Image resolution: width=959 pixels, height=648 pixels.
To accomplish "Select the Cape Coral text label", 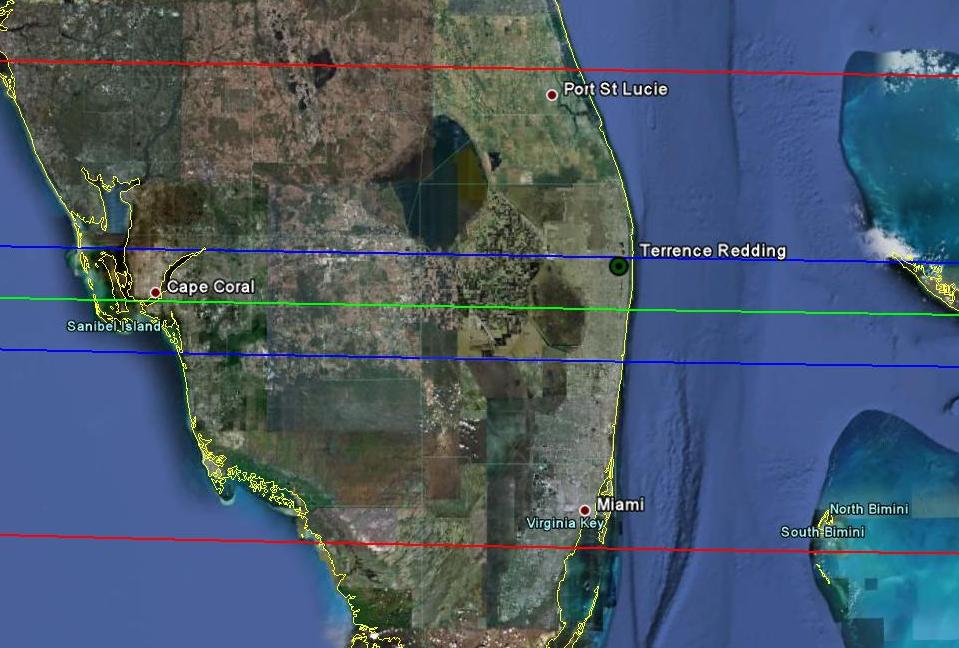I will coord(210,287).
